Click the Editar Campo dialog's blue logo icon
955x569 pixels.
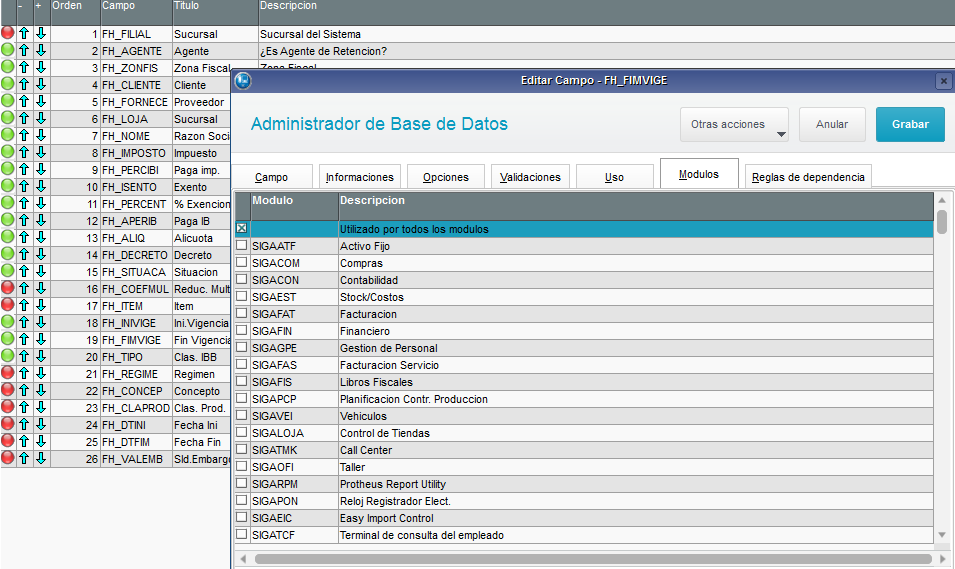[x=243, y=80]
